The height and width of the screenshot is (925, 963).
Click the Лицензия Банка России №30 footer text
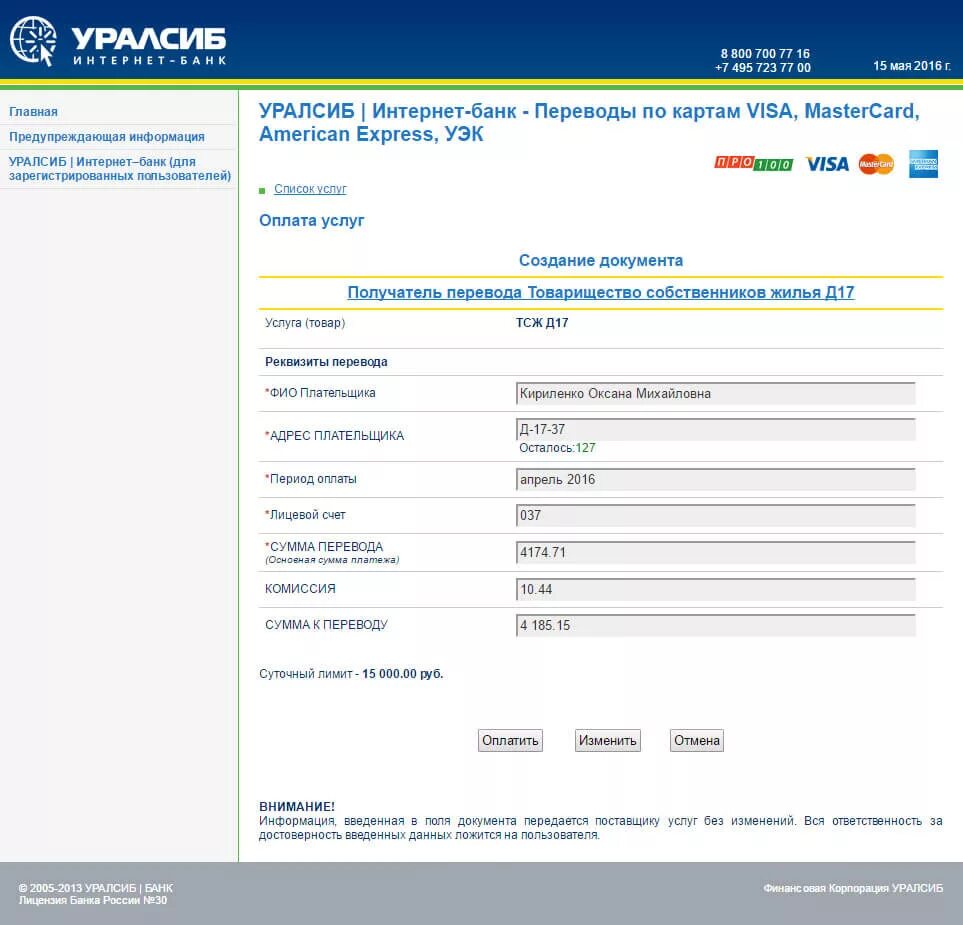[x=93, y=900]
